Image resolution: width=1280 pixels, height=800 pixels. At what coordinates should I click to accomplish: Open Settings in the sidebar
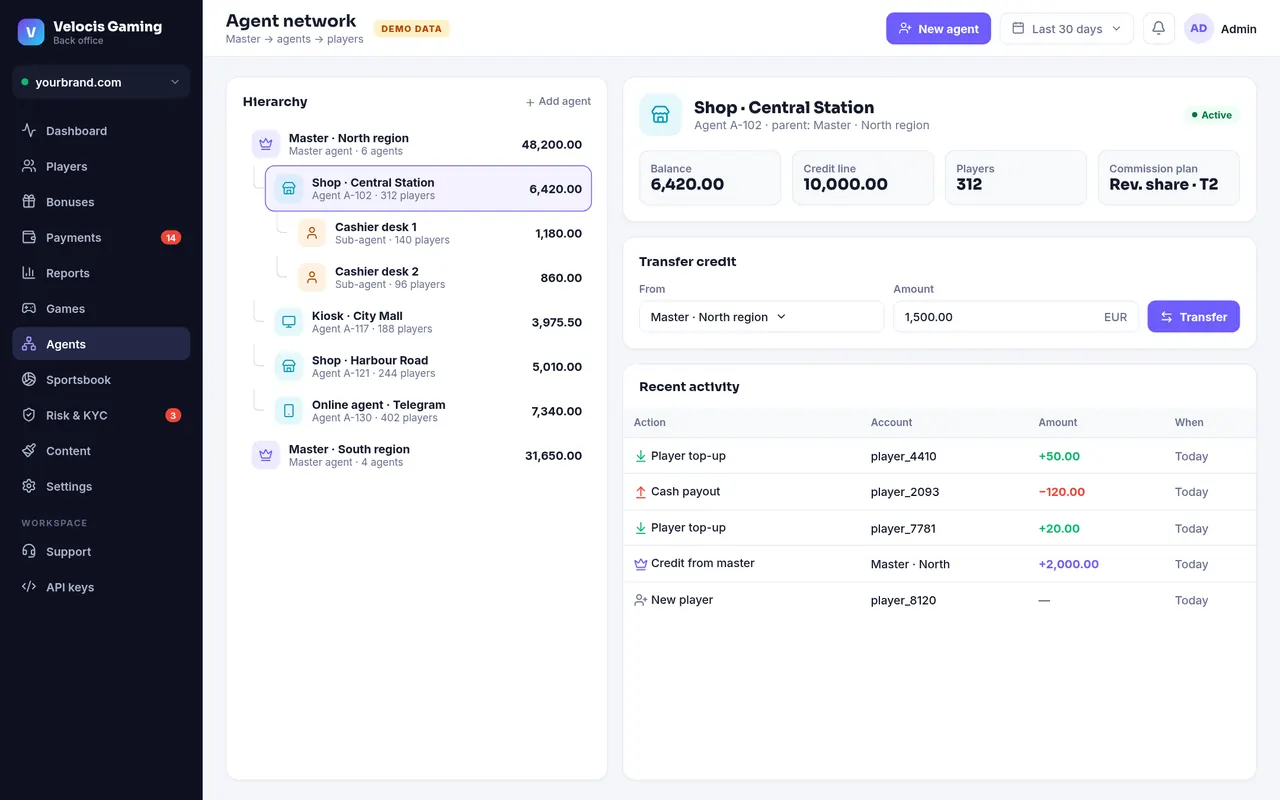point(101,486)
